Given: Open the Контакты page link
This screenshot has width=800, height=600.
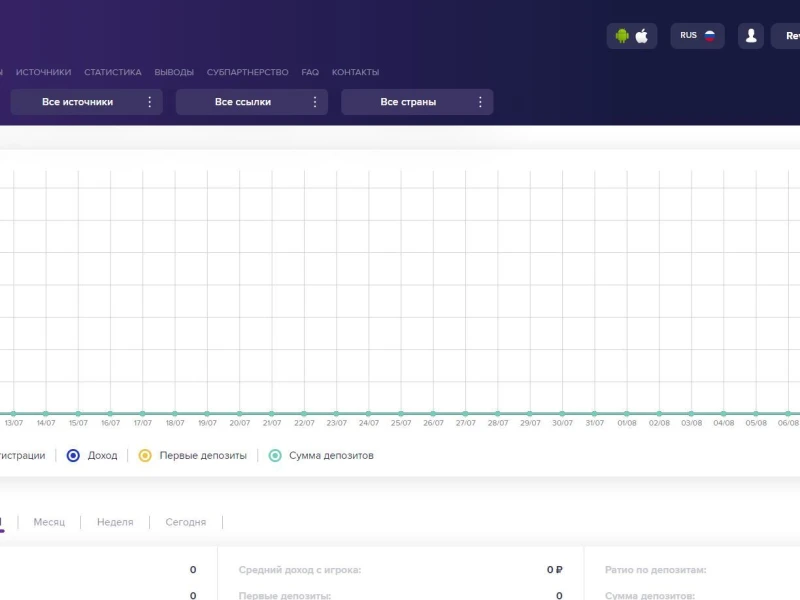Looking at the screenshot, I should click(x=355, y=72).
